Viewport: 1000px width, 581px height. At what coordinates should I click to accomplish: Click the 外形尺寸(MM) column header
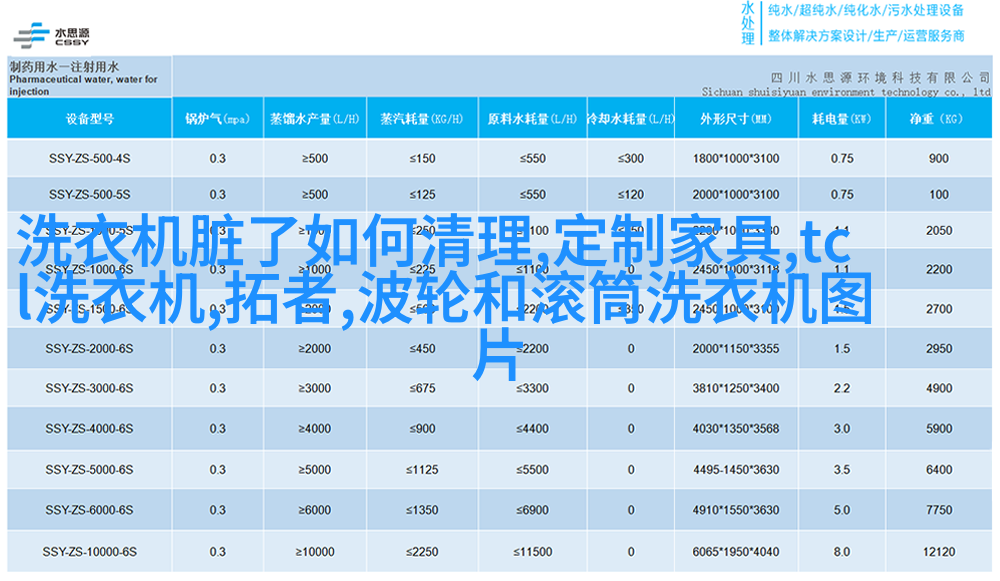click(735, 119)
